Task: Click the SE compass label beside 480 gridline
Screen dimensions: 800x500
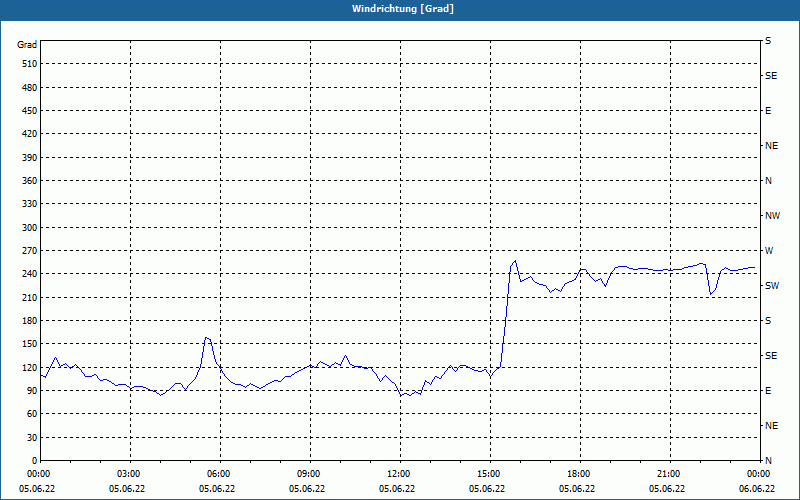Action: 771,76
